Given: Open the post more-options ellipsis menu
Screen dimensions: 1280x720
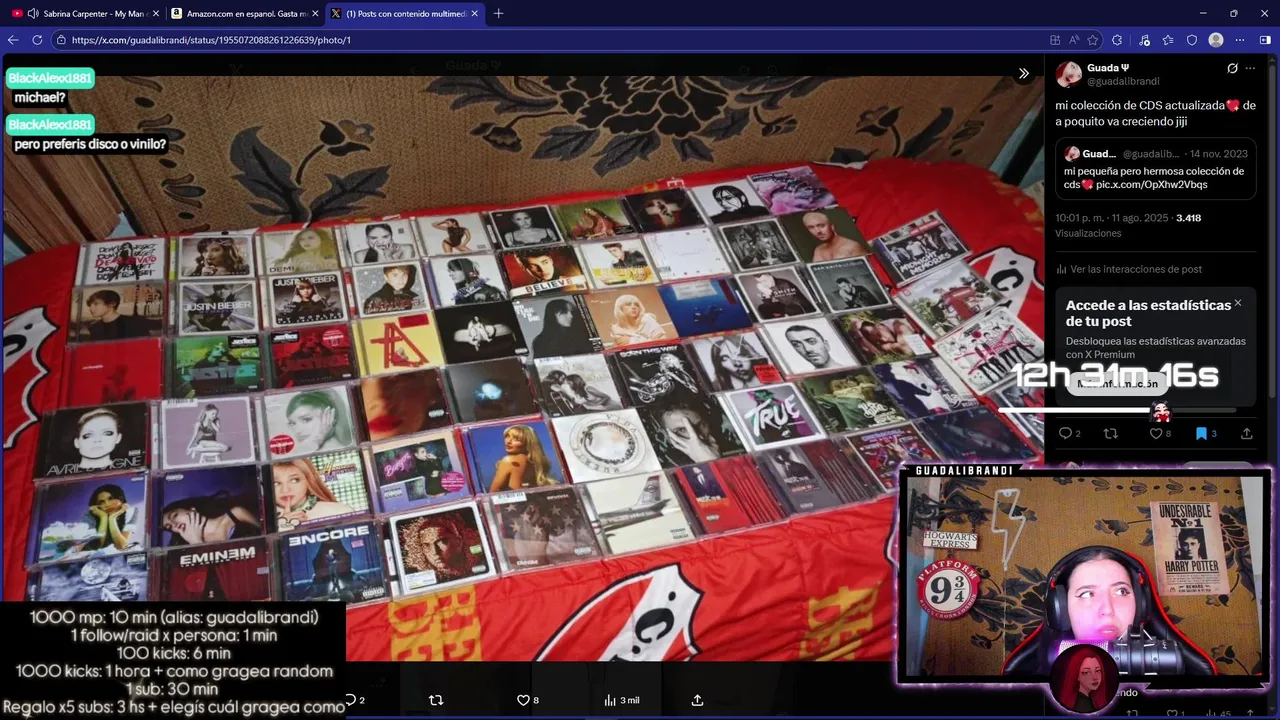Looking at the screenshot, I should point(1250,68).
